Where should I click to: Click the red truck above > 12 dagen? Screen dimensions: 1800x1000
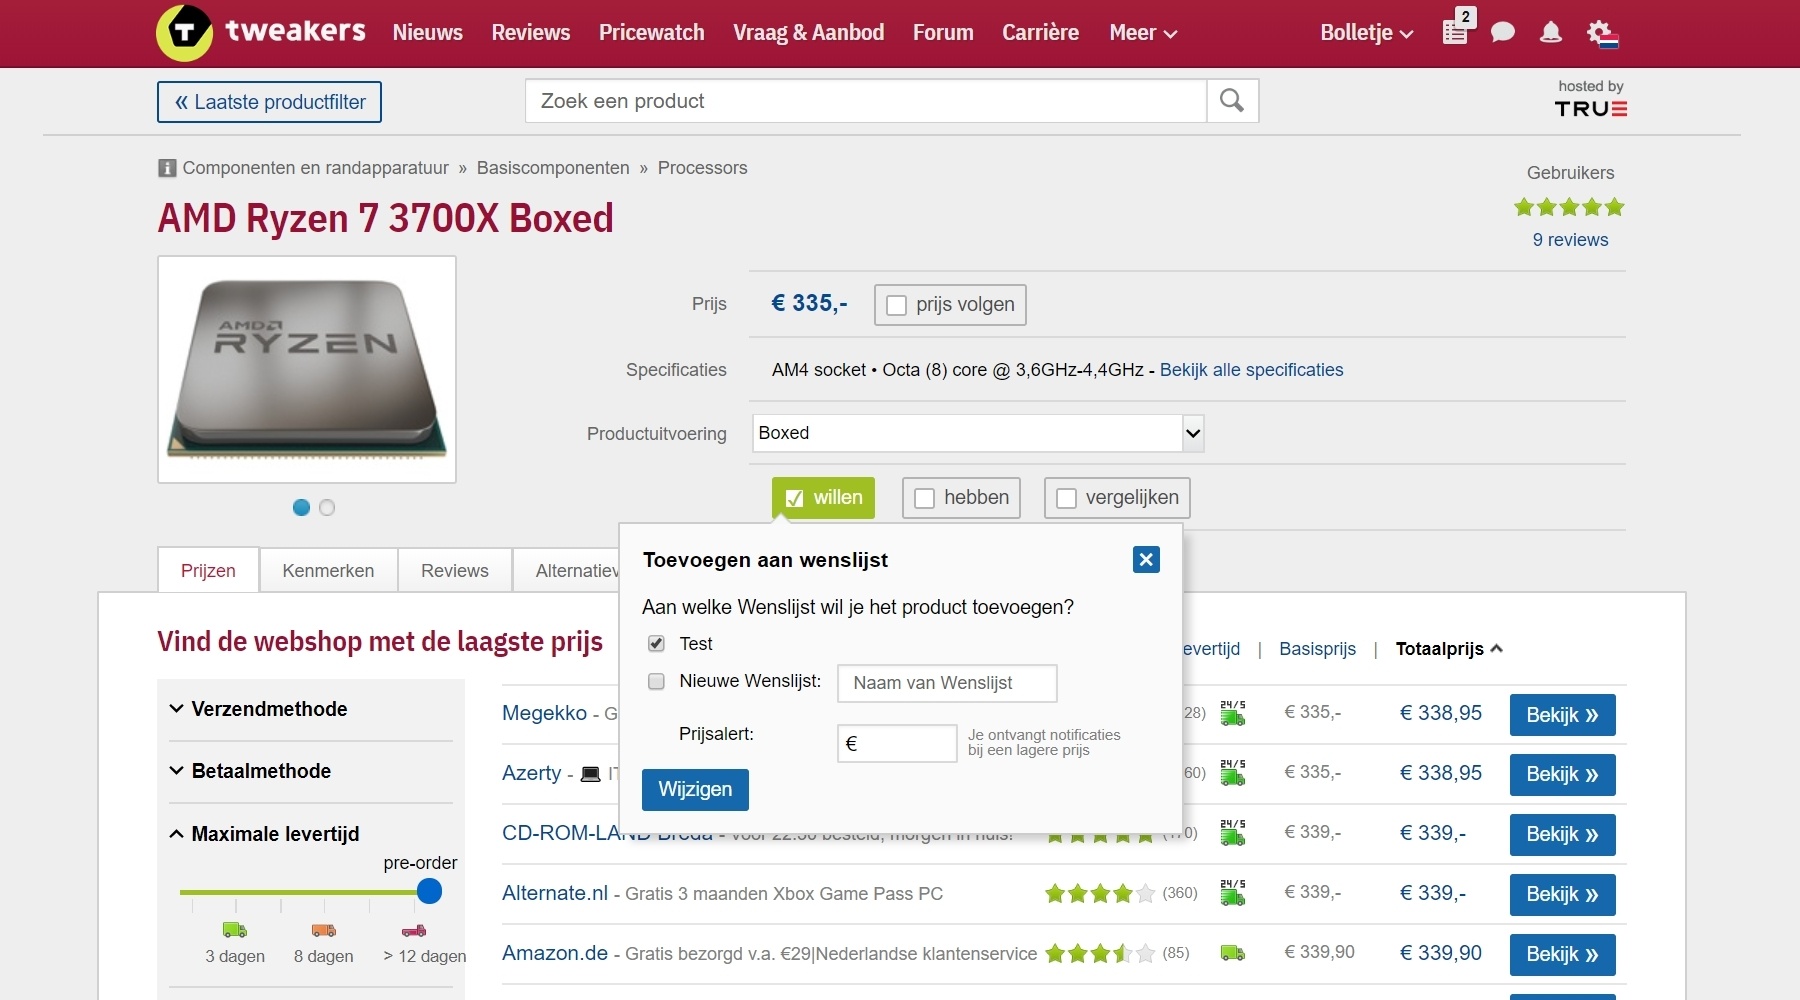pos(414,930)
